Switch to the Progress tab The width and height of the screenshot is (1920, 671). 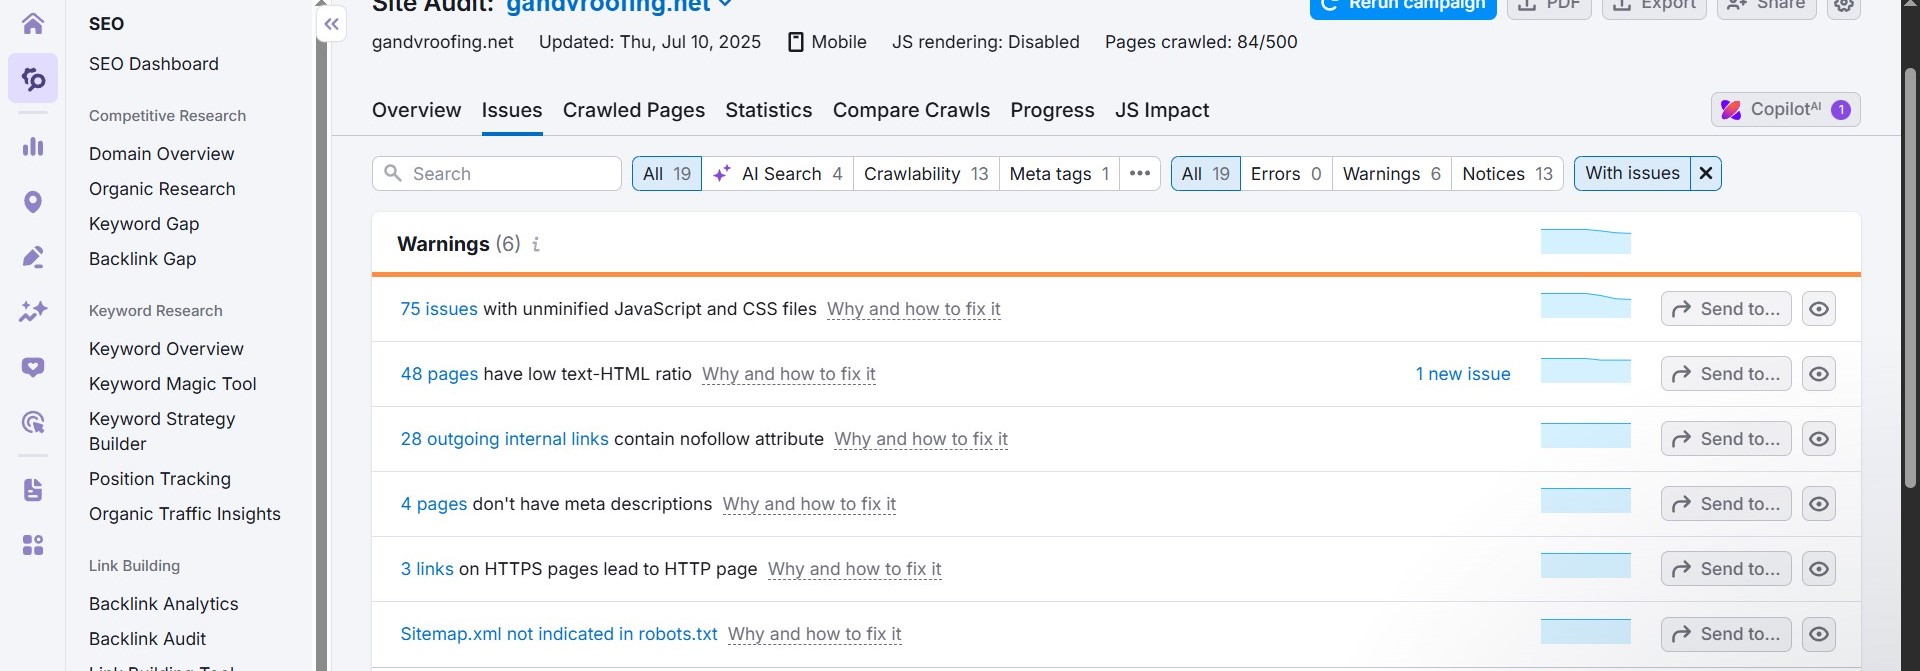(1052, 110)
